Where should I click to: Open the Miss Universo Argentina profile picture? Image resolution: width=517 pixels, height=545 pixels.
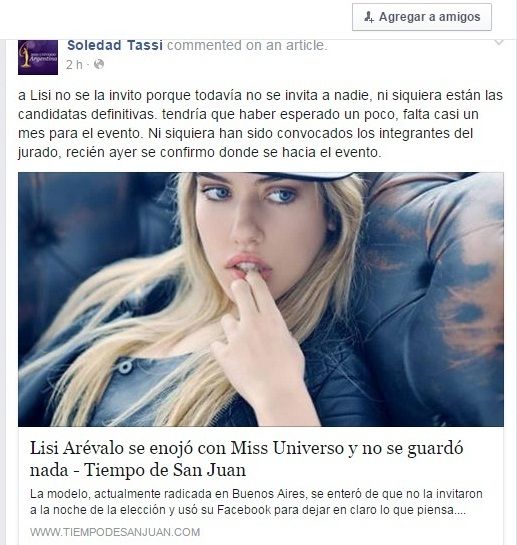click(x=38, y=57)
